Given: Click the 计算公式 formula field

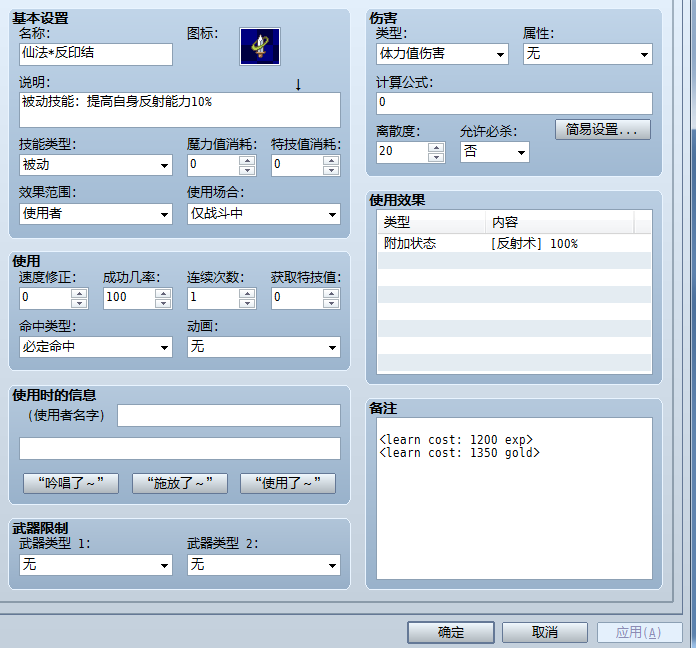Looking at the screenshot, I should pyautogui.click(x=514, y=103).
